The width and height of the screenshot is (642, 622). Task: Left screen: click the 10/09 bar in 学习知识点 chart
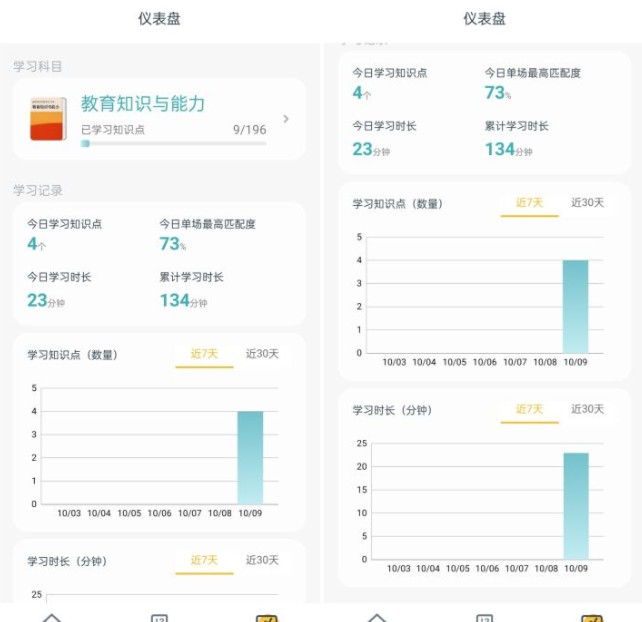(x=250, y=457)
